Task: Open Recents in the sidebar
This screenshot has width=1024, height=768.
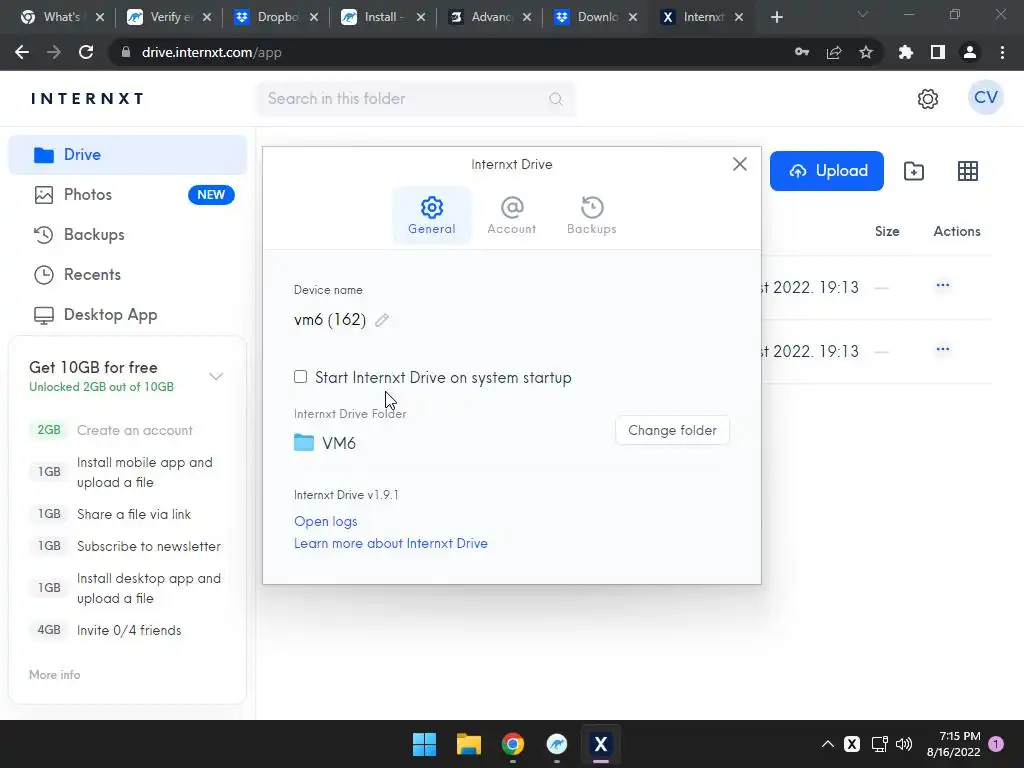Action: (127, 274)
